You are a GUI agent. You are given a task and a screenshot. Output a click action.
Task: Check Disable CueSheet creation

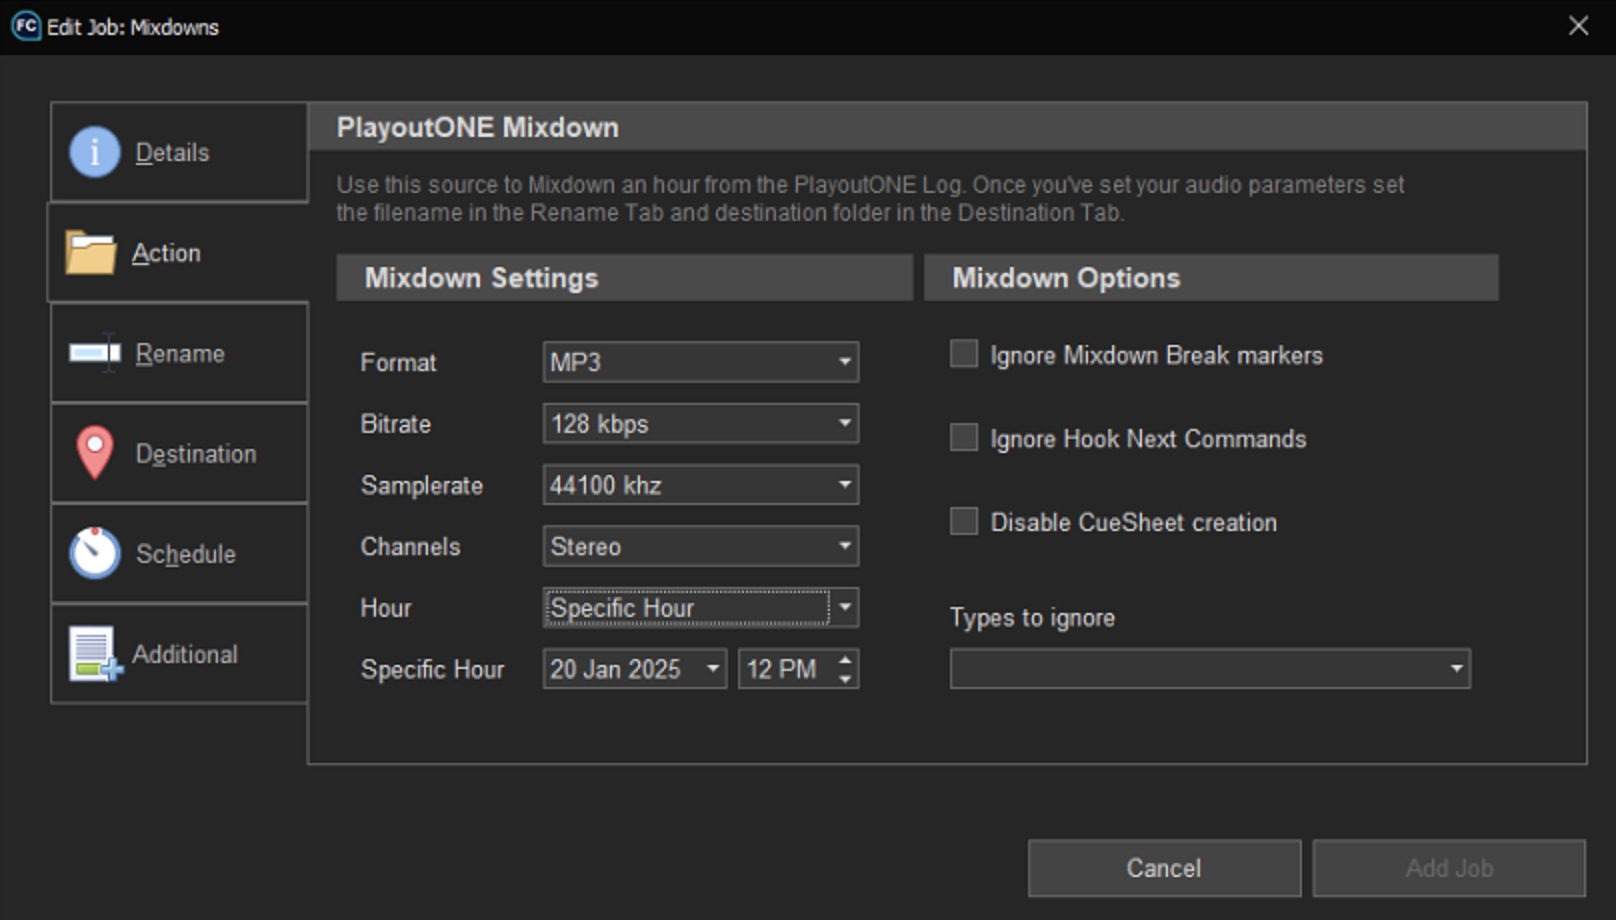(x=964, y=521)
